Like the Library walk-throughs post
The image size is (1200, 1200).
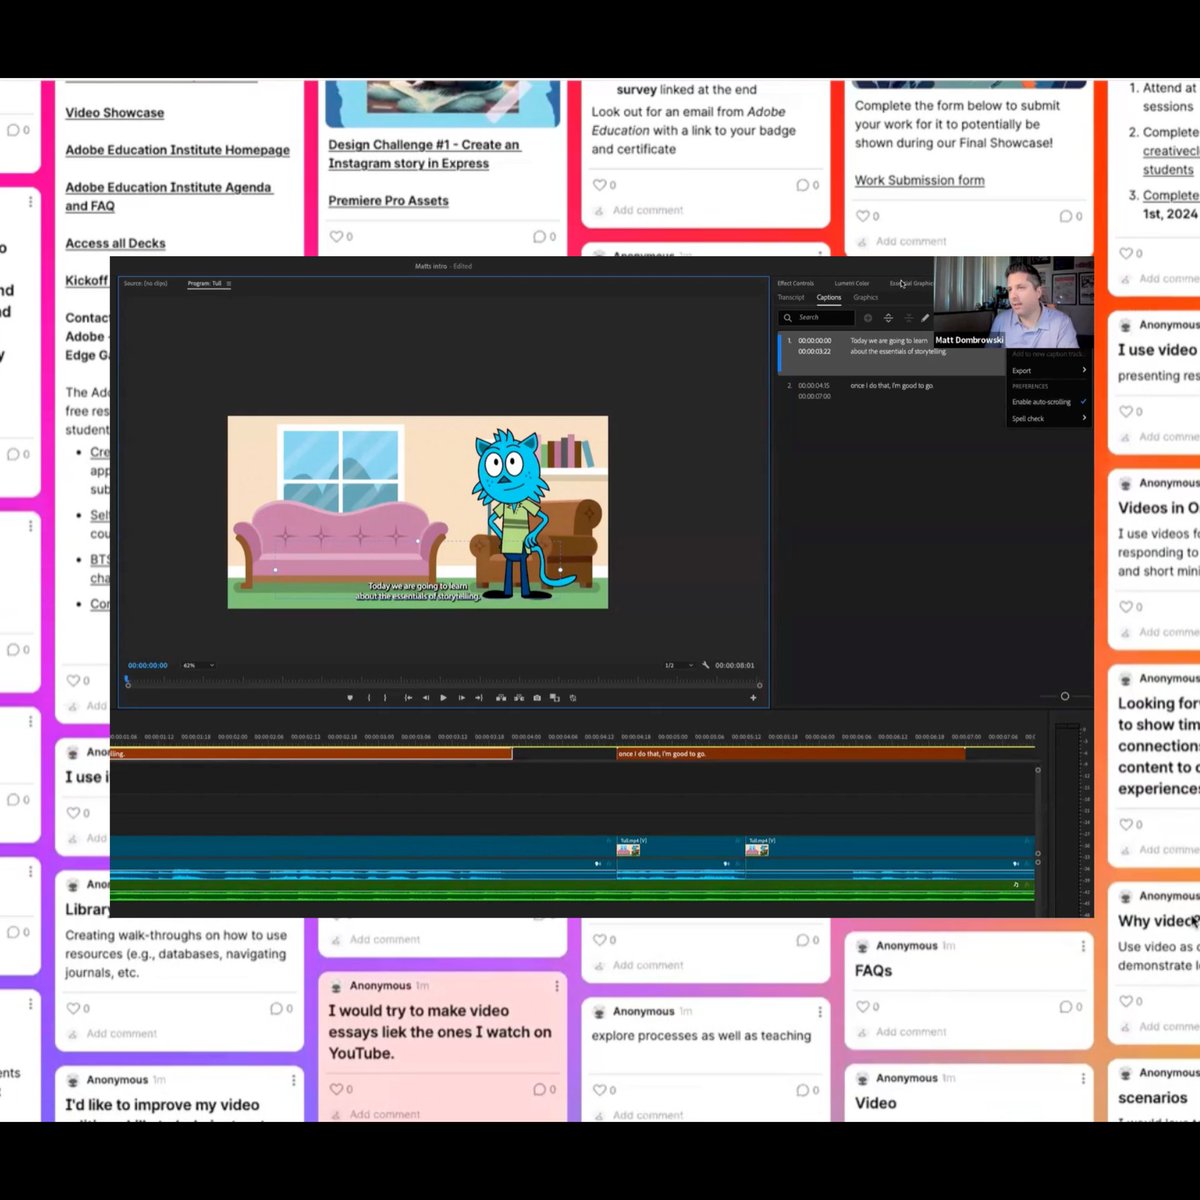[x=73, y=1008]
